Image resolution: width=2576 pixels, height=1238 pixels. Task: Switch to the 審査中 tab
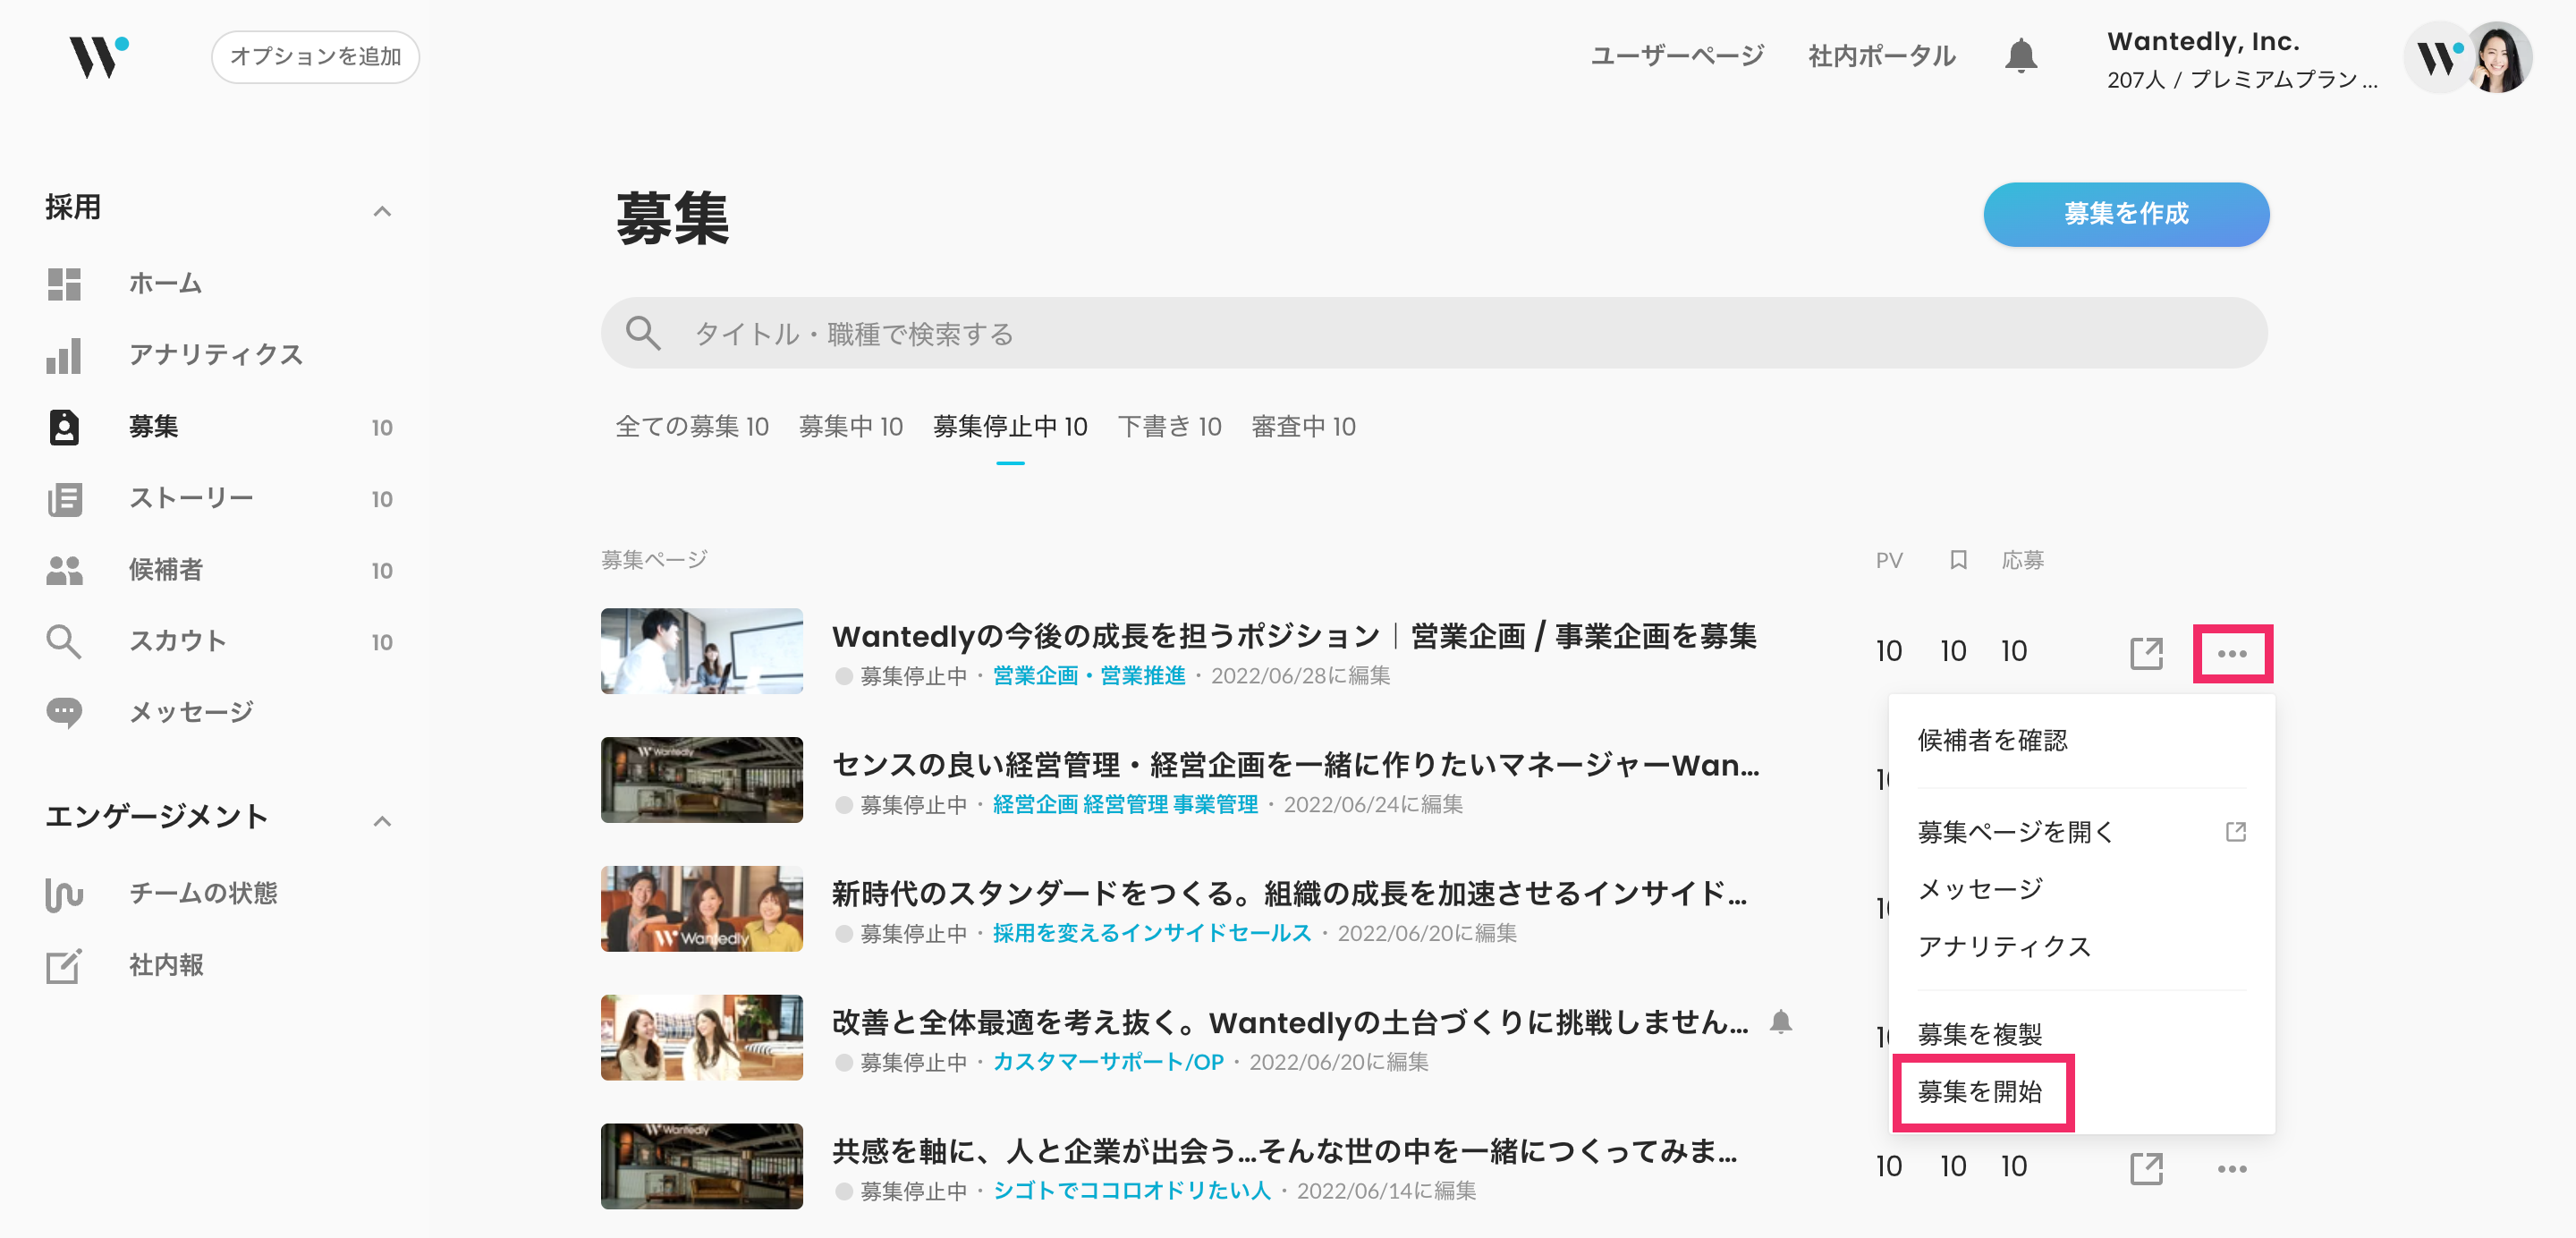(x=1303, y=427)
